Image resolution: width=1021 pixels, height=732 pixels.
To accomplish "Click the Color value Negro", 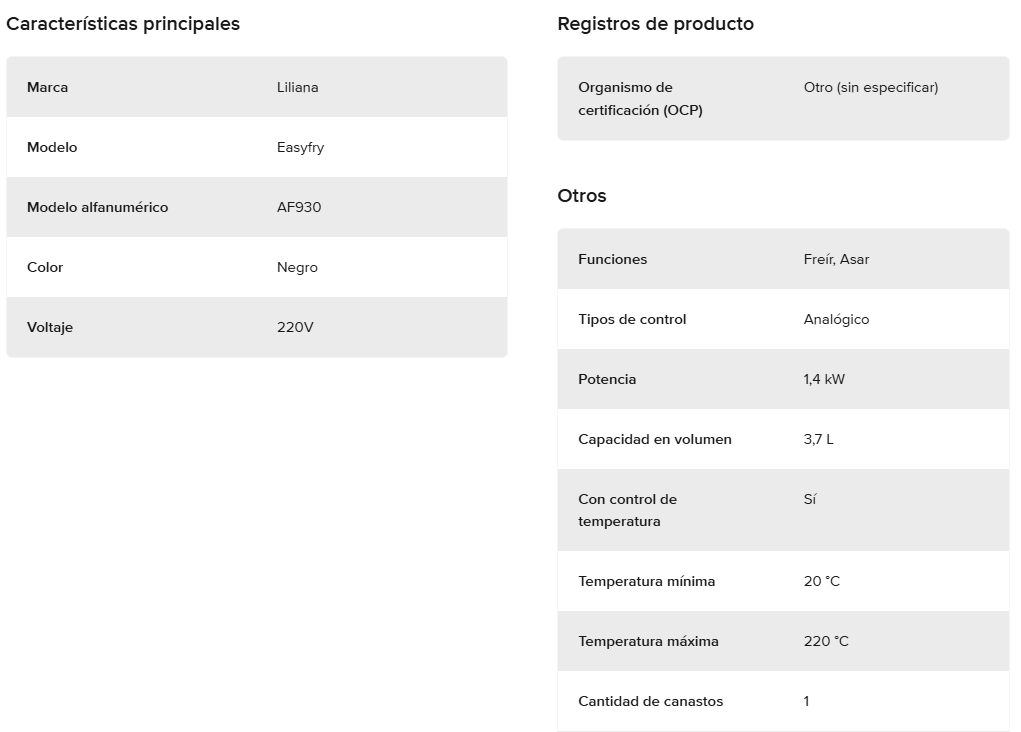I will 297,267.
